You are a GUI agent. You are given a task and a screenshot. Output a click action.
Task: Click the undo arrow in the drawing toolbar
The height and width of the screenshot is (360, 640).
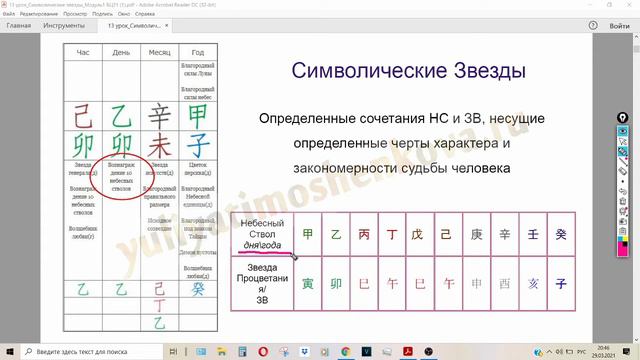[x=622, y=191]
